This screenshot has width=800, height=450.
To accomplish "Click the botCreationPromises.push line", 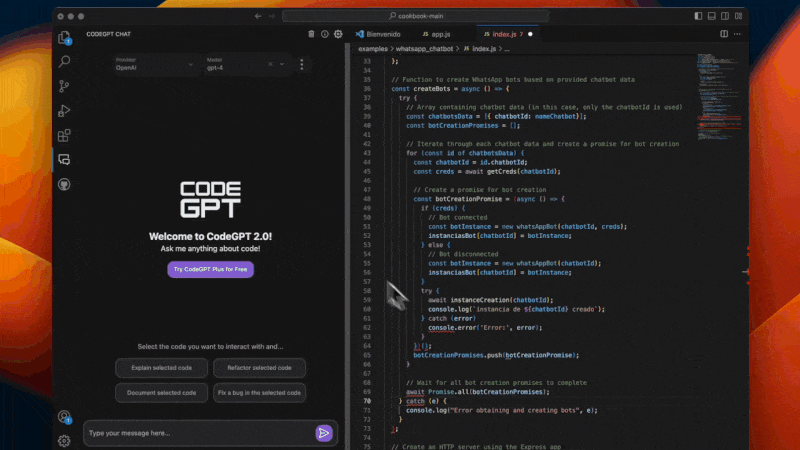I will 496,355.
